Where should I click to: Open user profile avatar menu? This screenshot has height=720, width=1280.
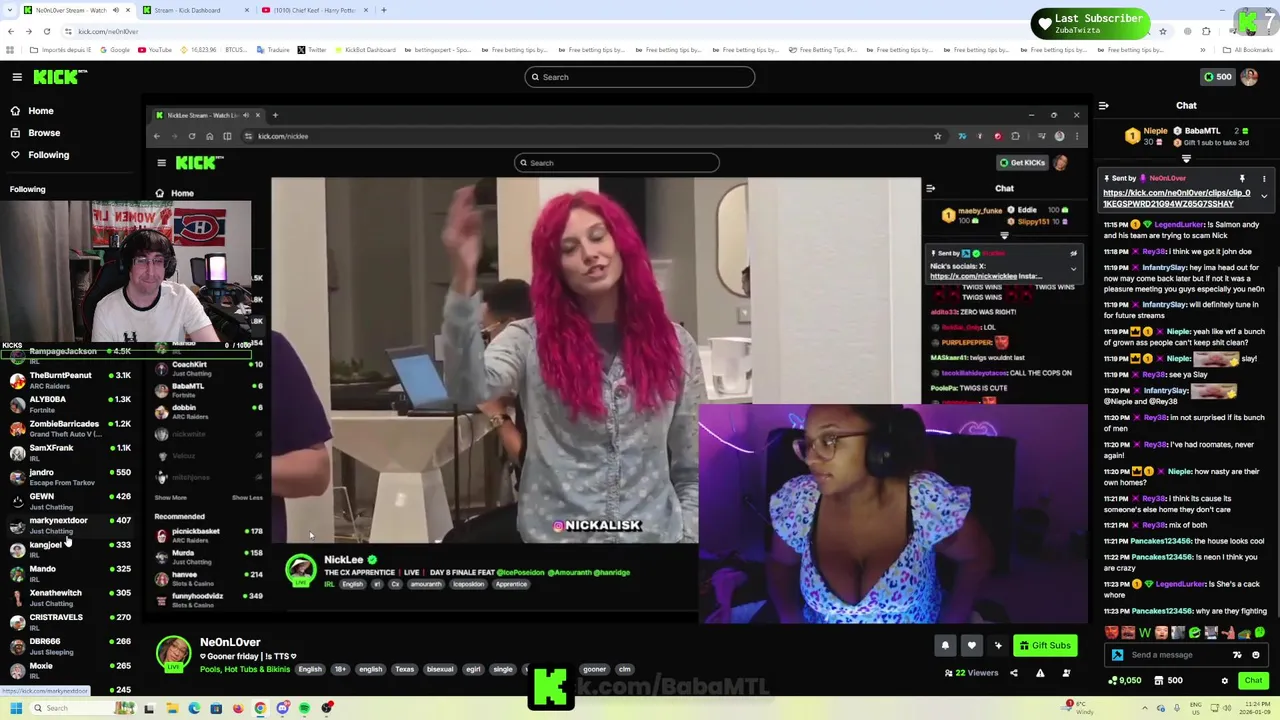(1249, 77)
